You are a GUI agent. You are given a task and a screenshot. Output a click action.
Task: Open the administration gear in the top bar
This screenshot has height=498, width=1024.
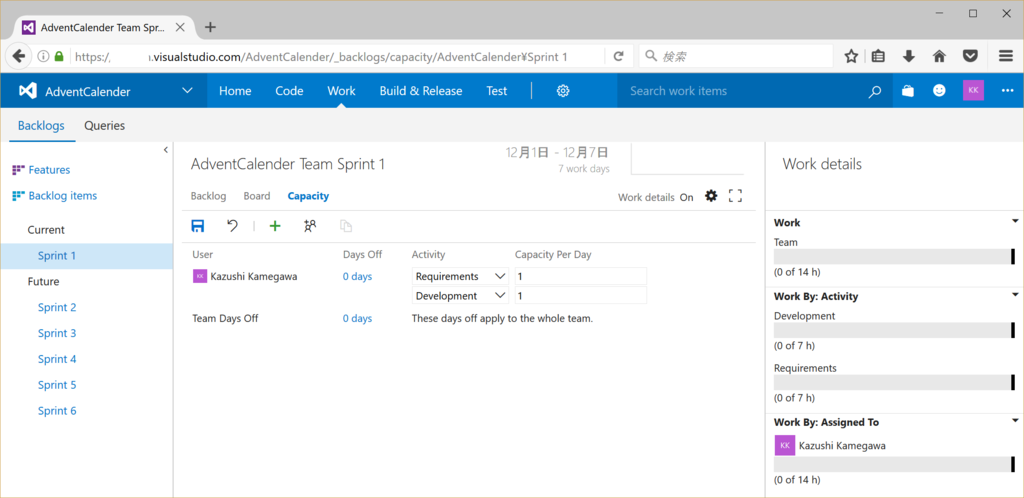click(563, 91)
